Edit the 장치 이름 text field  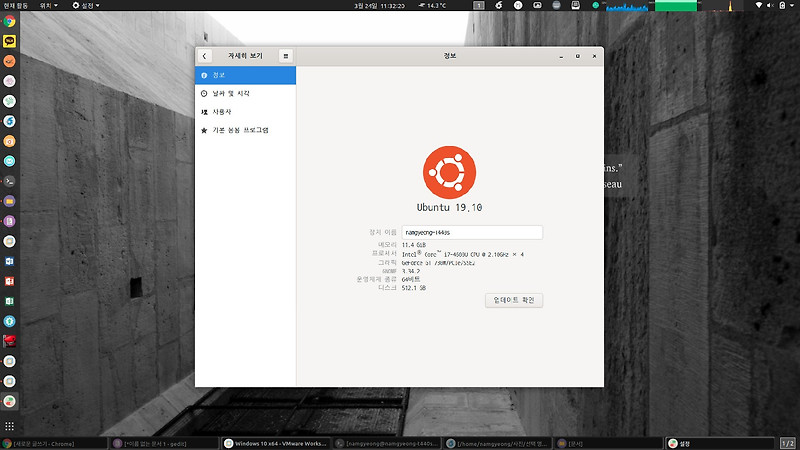click(x=472, y=232)
